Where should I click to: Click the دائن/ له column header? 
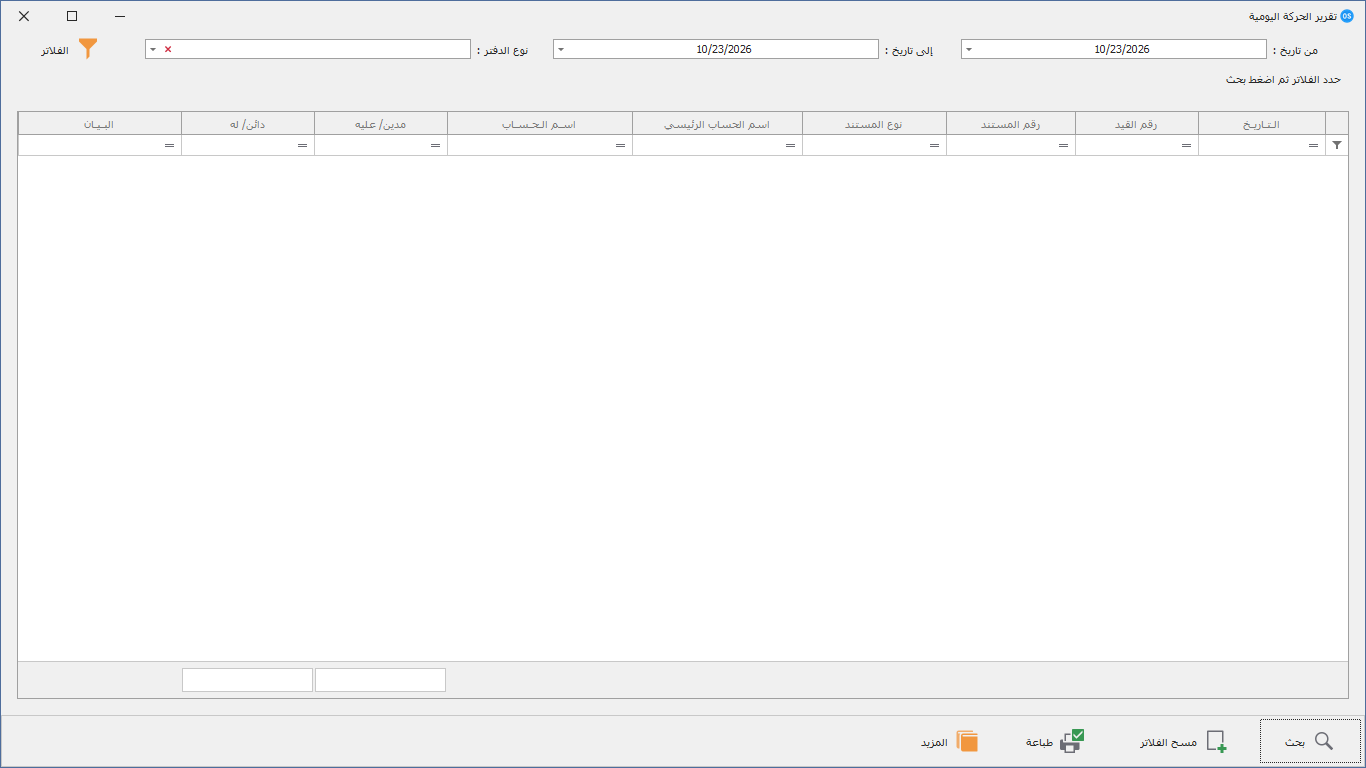click(248, 123)
